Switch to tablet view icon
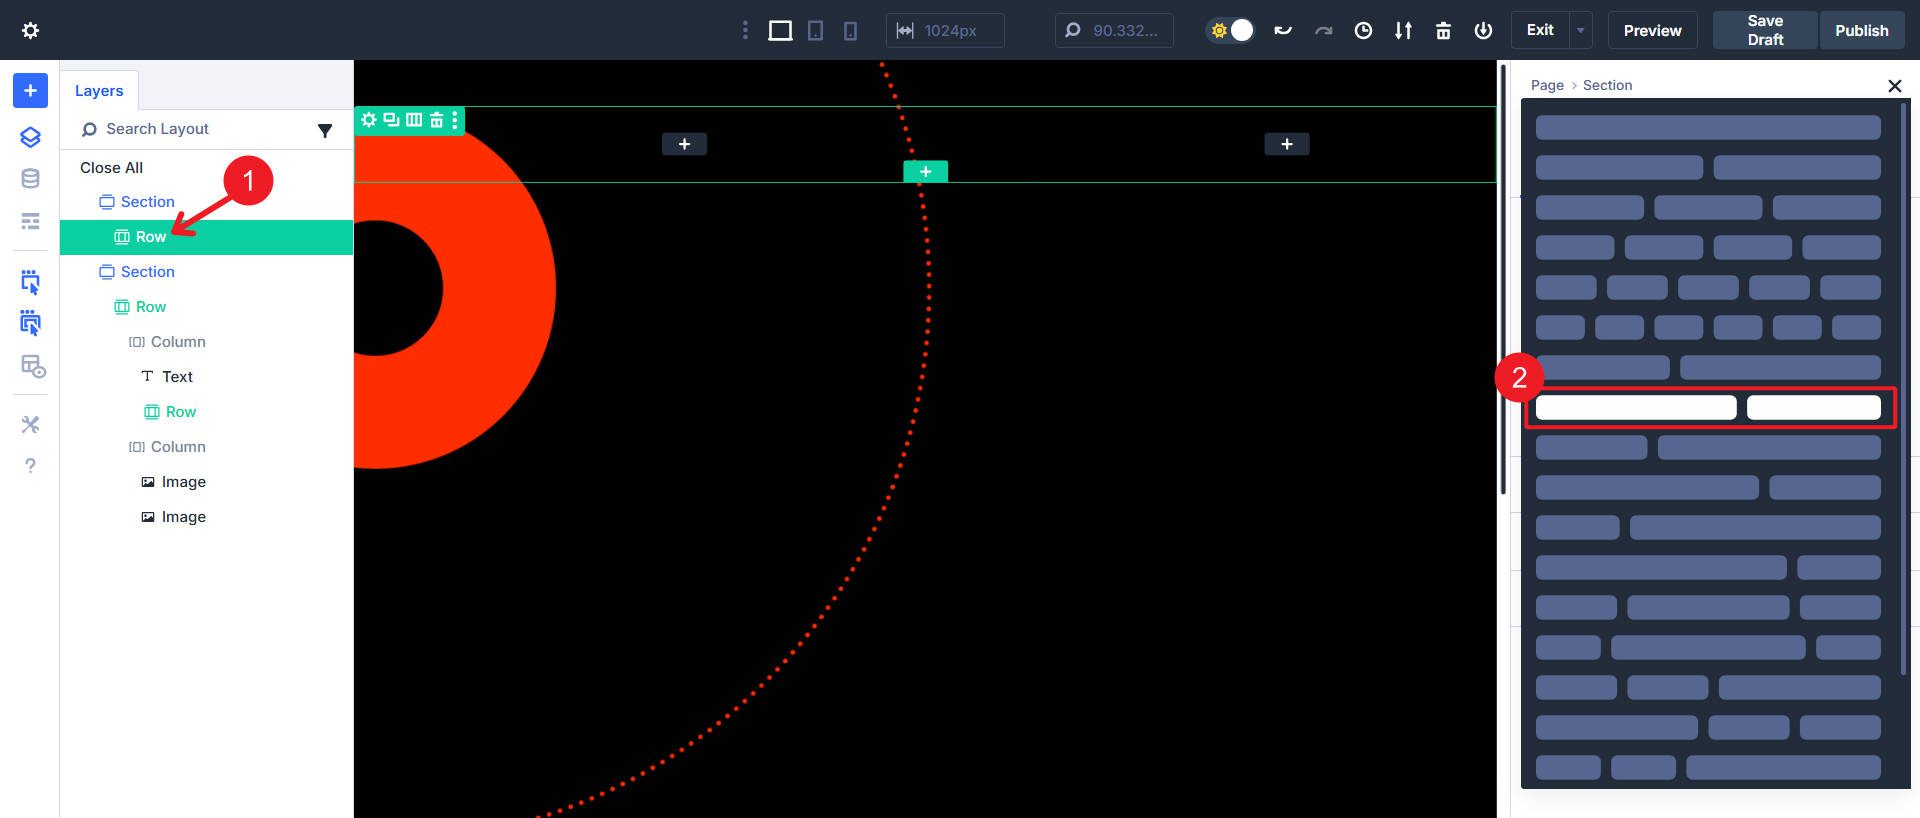1920x818 pixels. (816, 31)
